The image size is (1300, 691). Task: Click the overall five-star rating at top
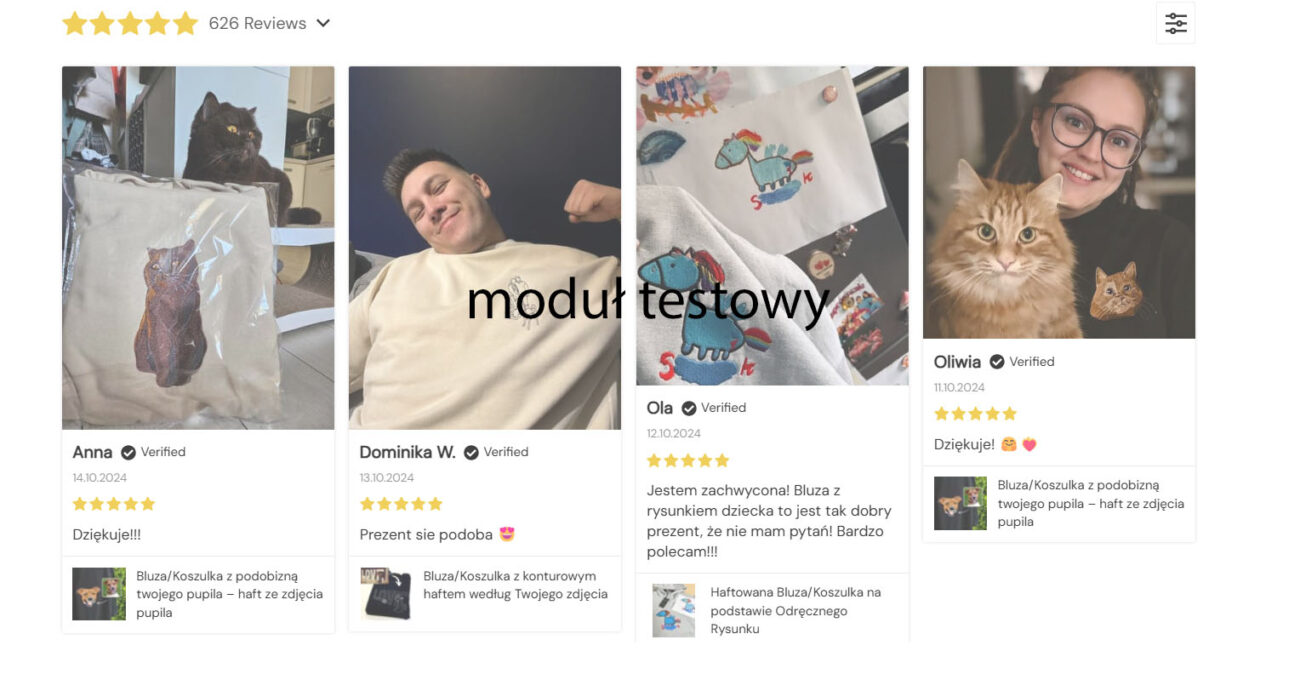tap(130, 23)
